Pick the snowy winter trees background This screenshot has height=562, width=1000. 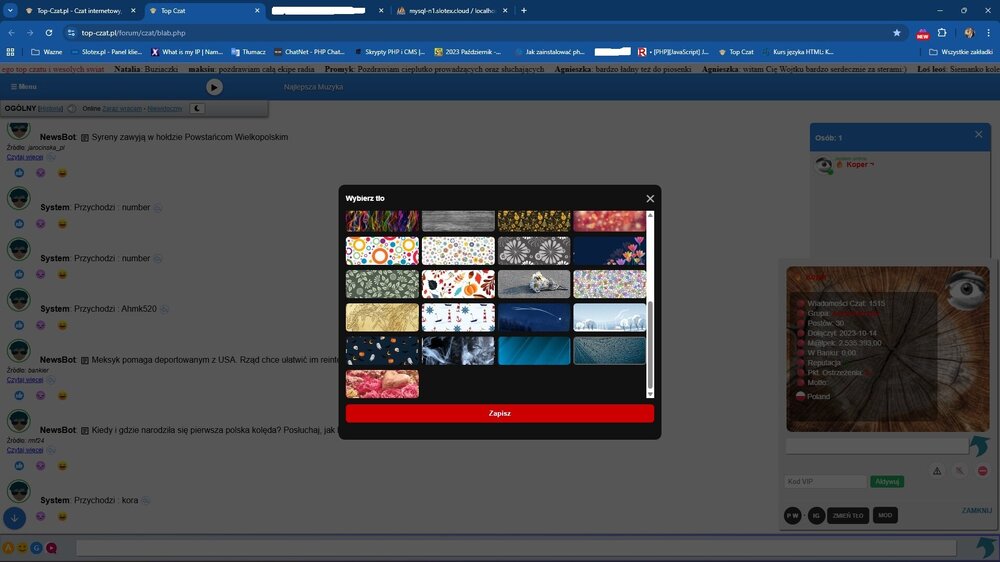(x=609, y=317)
